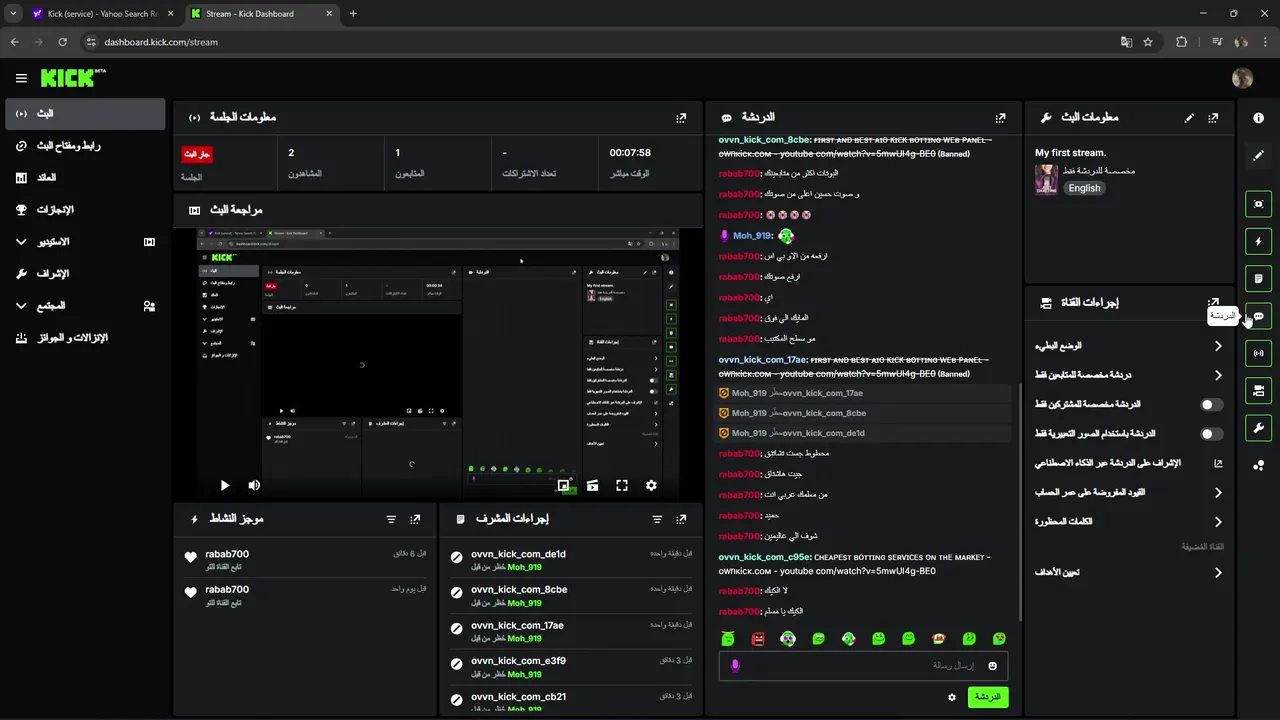Pop out the إجراءات المشرف panel
Image resolution: width=1280 pixels, height=720 pixels.
(681, 519)
